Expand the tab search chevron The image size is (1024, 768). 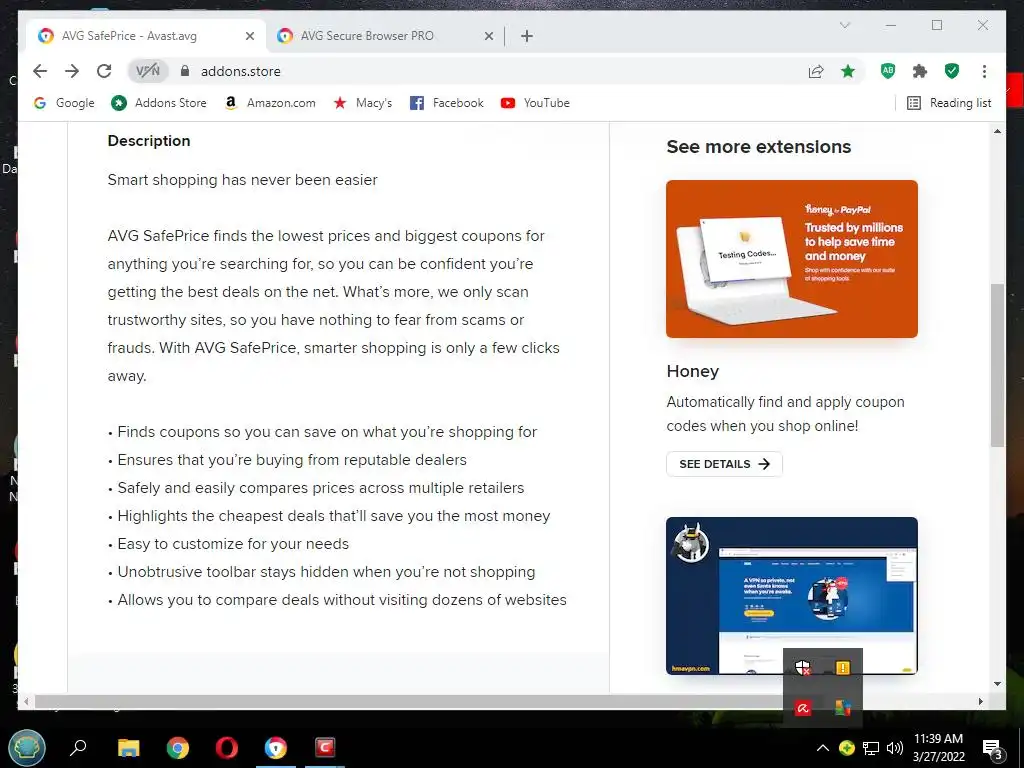tap(844, 25)
